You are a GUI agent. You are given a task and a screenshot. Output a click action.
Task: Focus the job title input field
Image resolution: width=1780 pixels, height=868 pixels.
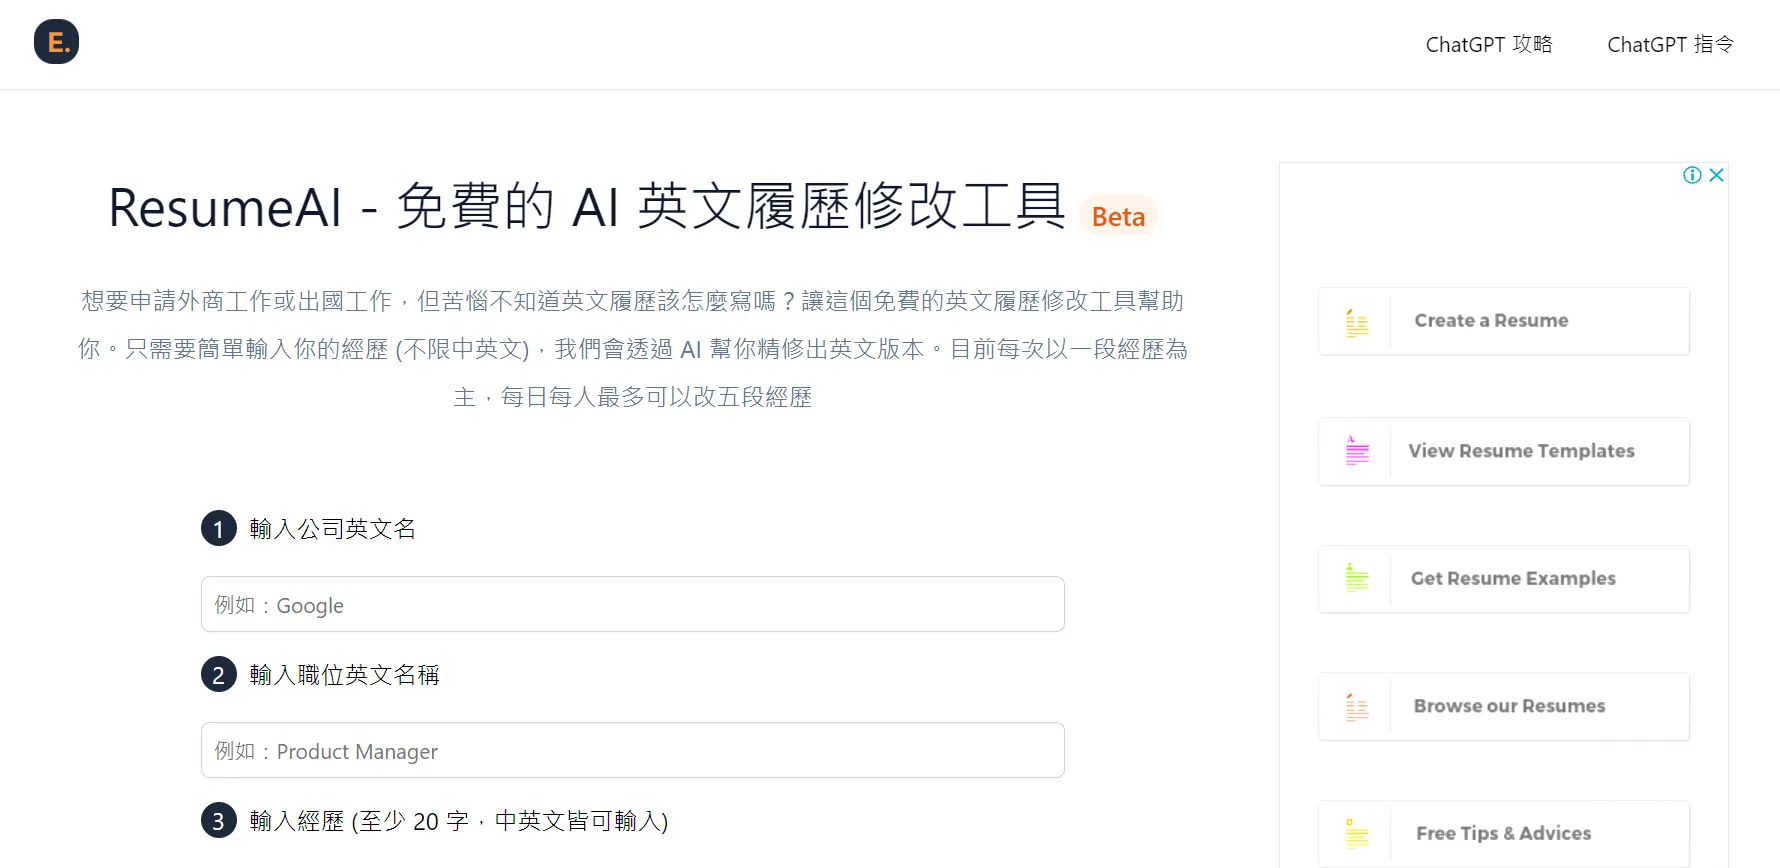(632, 751)
